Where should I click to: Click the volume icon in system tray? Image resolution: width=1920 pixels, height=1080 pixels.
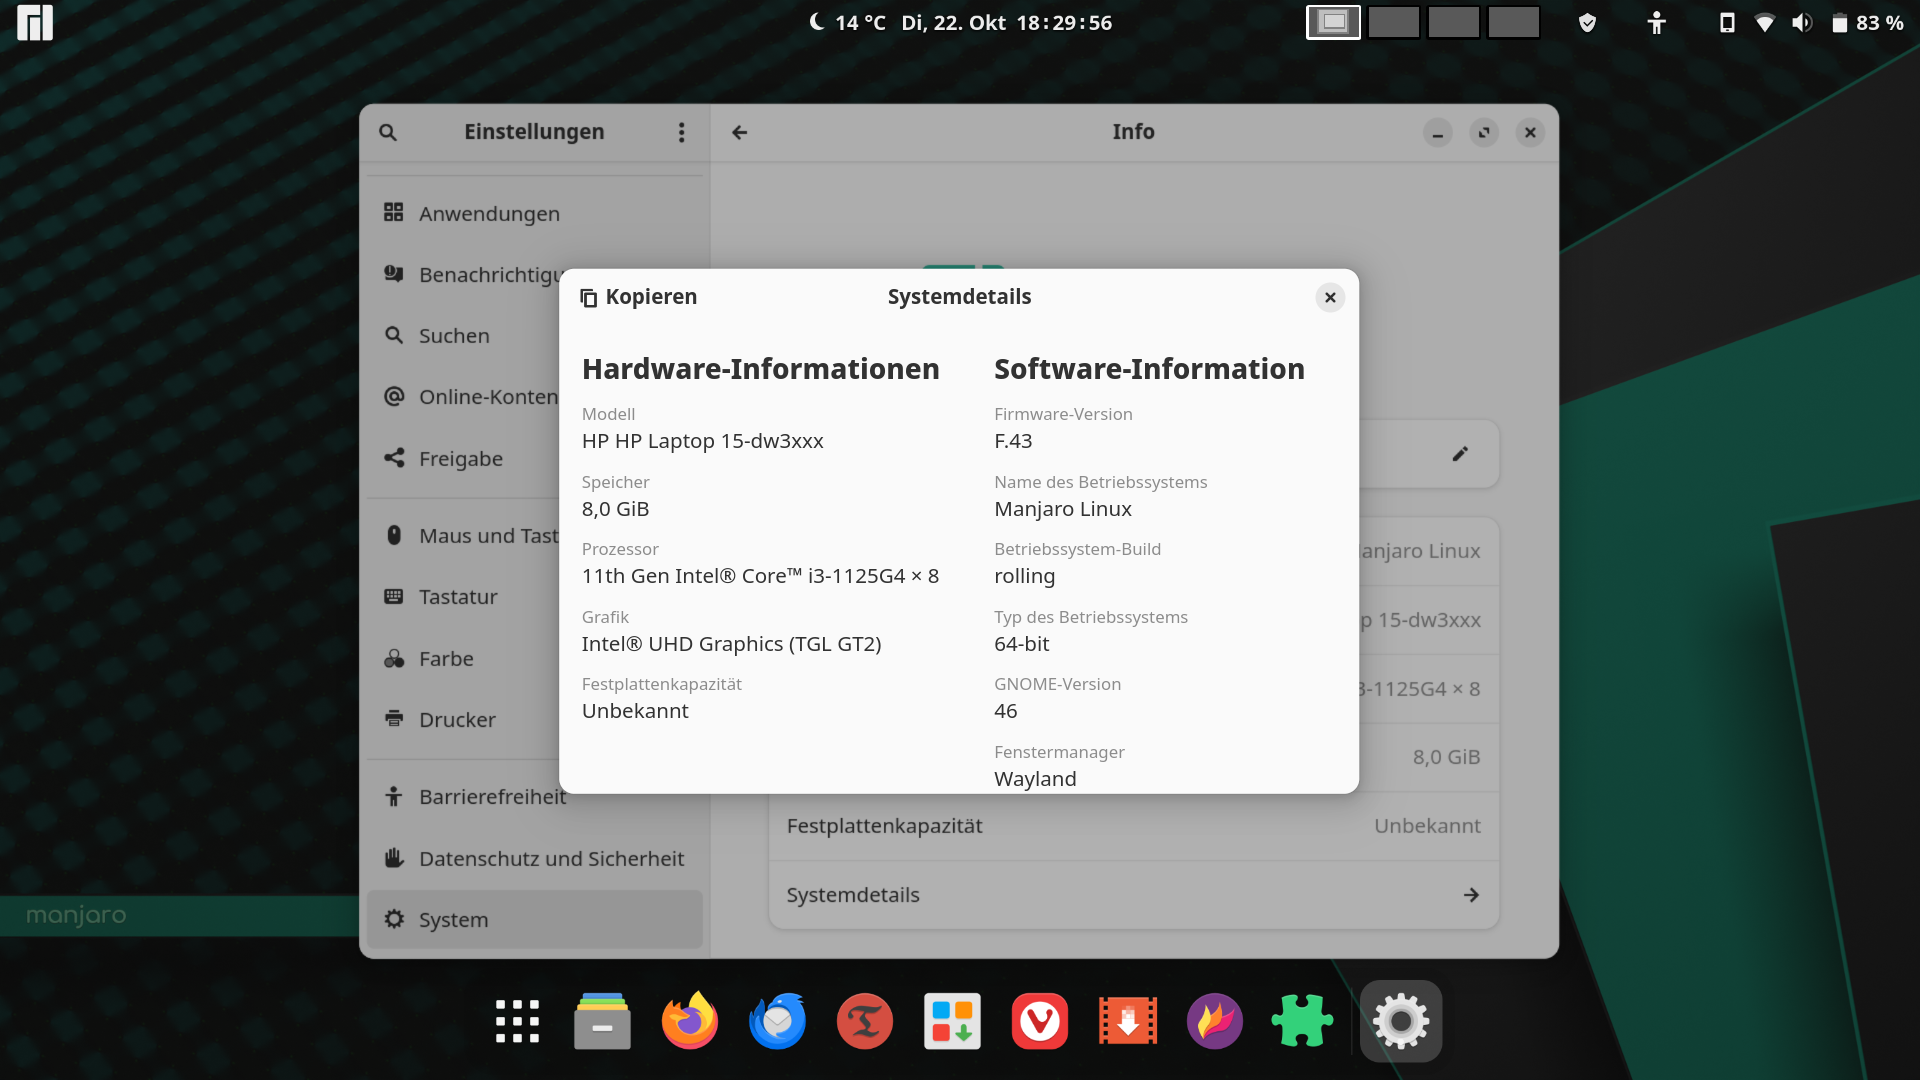(x=1801, y=22)
